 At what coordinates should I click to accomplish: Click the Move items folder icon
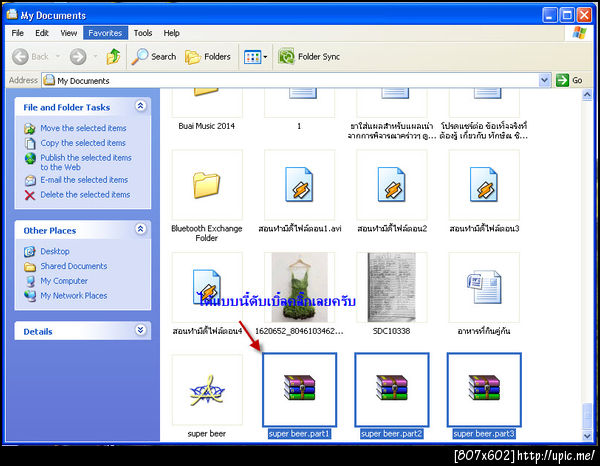click(30, 129)
